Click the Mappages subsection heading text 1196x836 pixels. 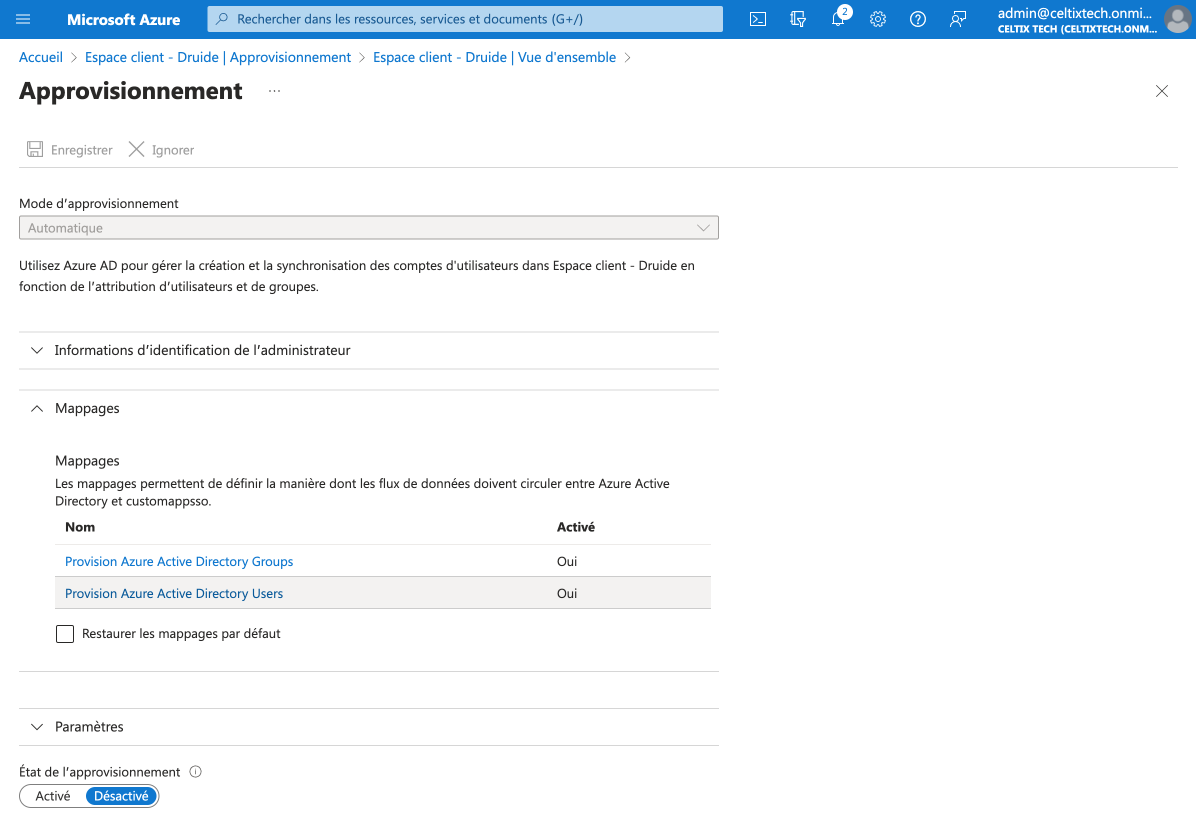[87, 461]
